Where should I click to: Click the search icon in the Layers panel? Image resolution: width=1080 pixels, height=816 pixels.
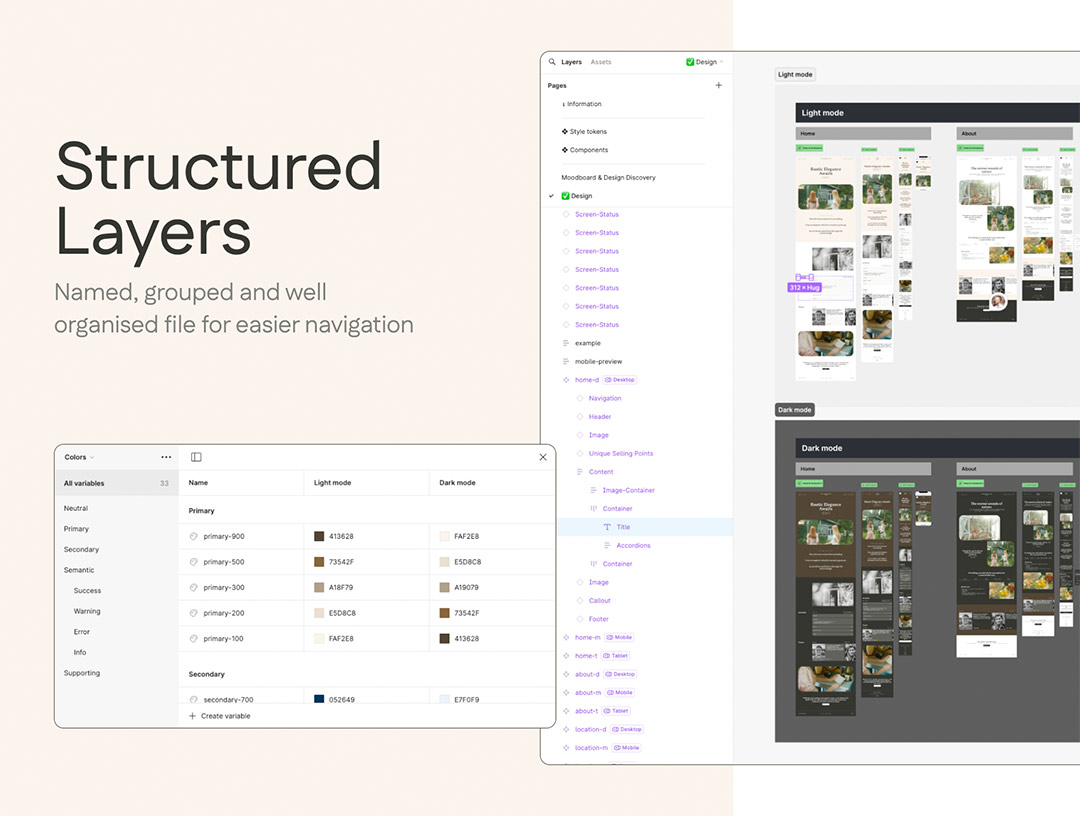(552, 62)
